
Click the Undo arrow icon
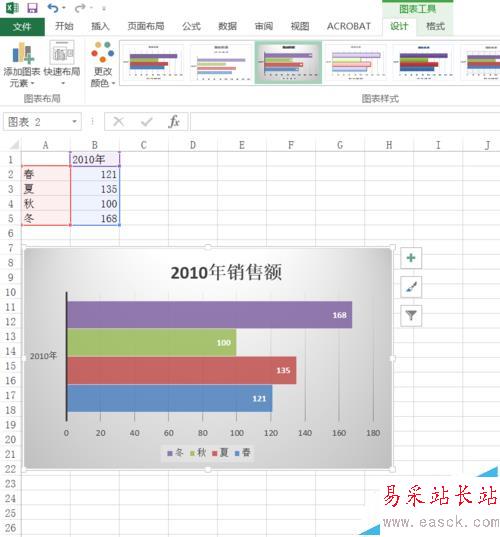point(53,8)
